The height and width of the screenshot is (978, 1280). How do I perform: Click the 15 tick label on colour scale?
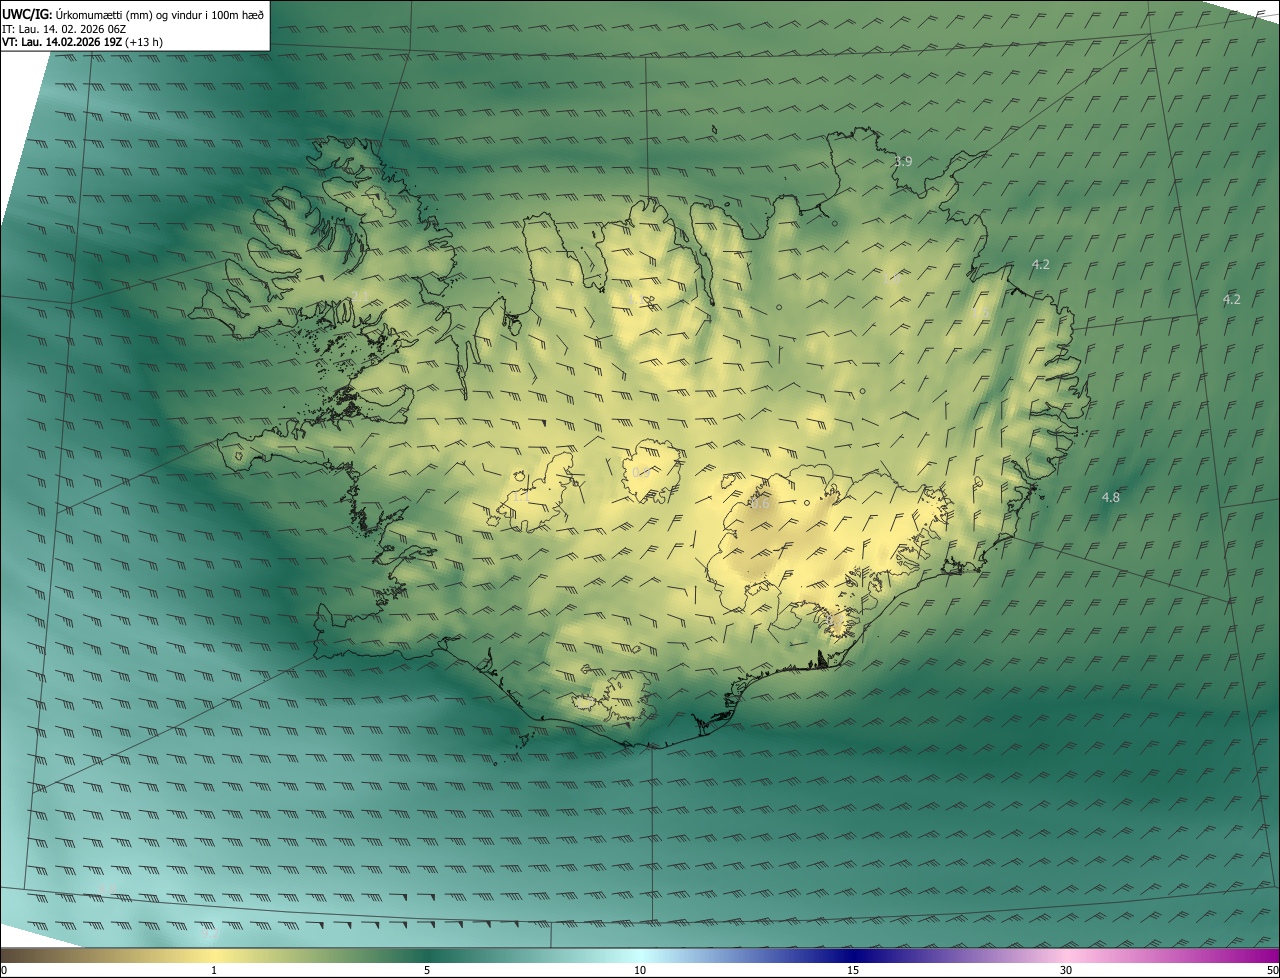point(853,970)
